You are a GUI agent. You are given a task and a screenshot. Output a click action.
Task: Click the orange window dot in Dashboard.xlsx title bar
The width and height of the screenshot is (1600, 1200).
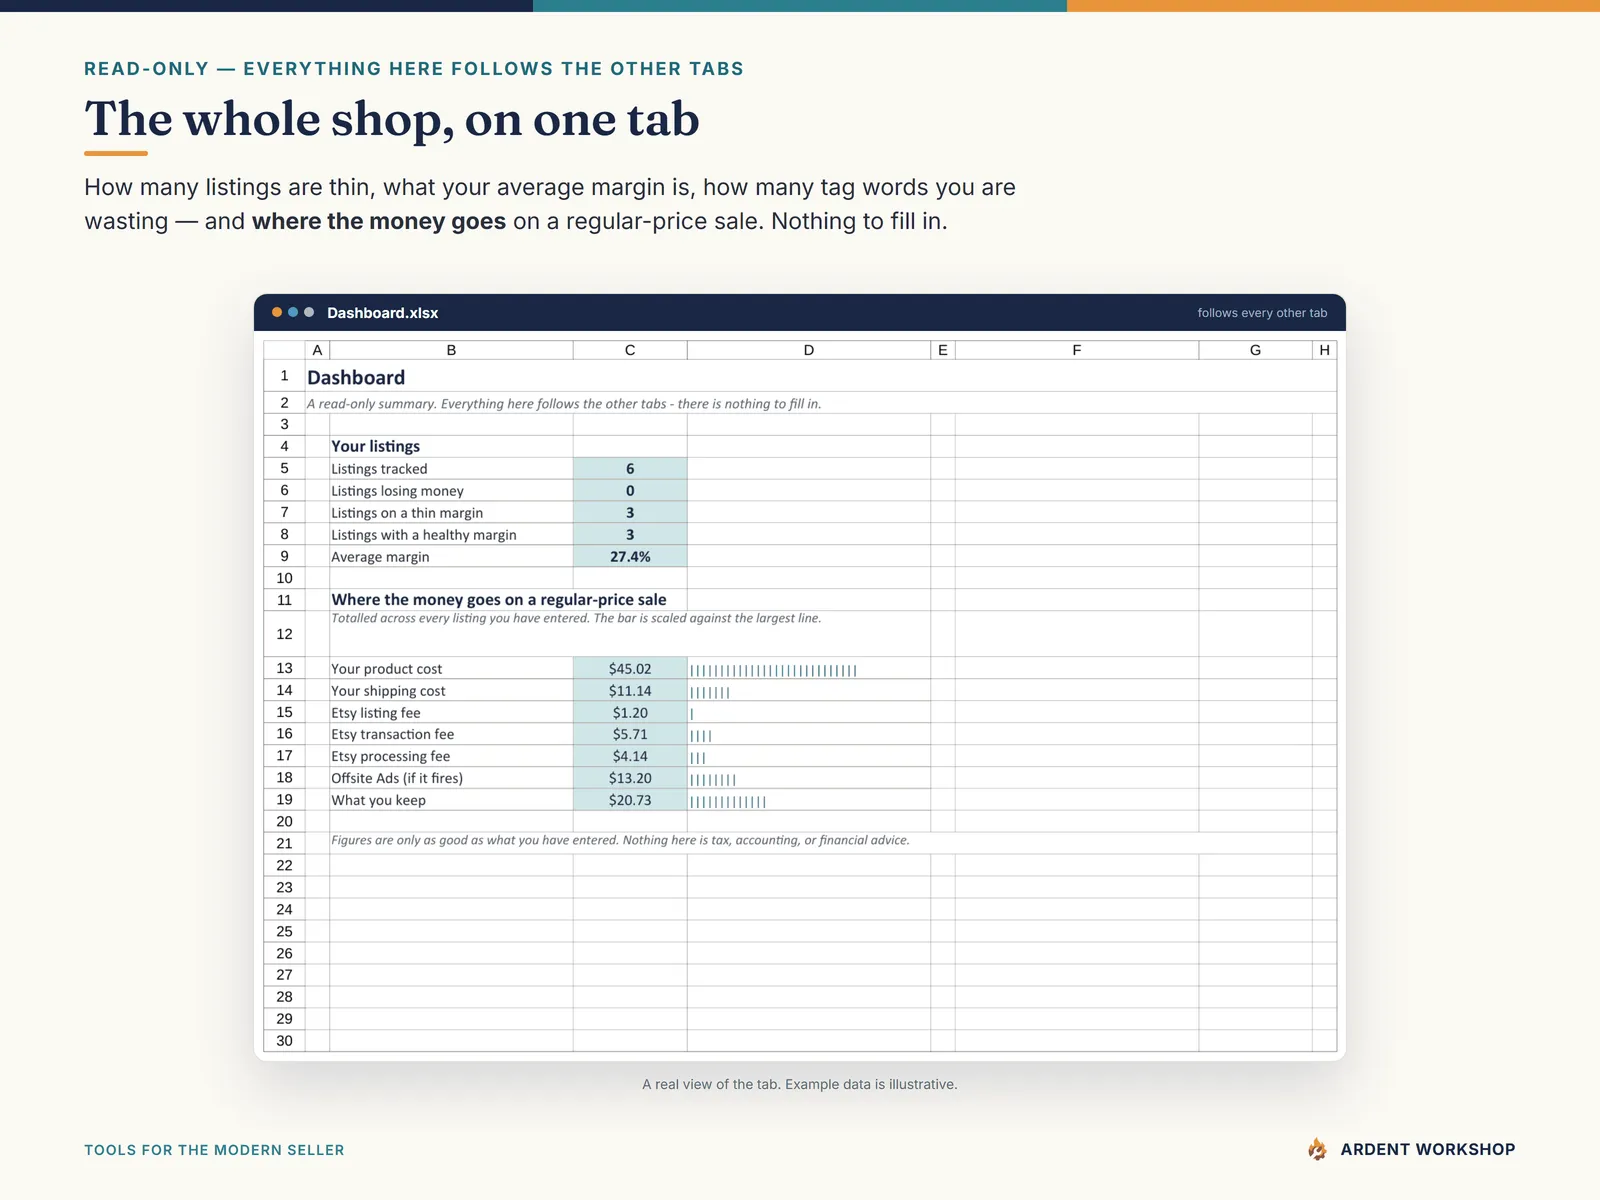tap(277, 312)
